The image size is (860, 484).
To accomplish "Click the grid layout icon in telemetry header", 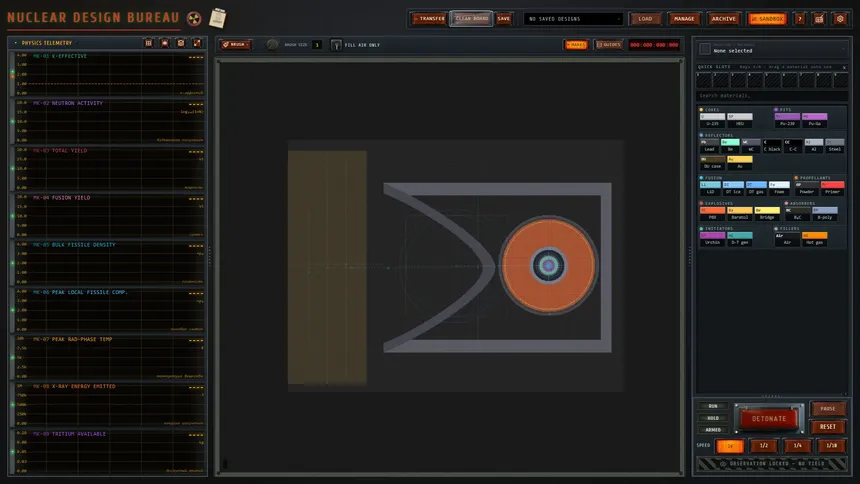I will pos(149,43).
